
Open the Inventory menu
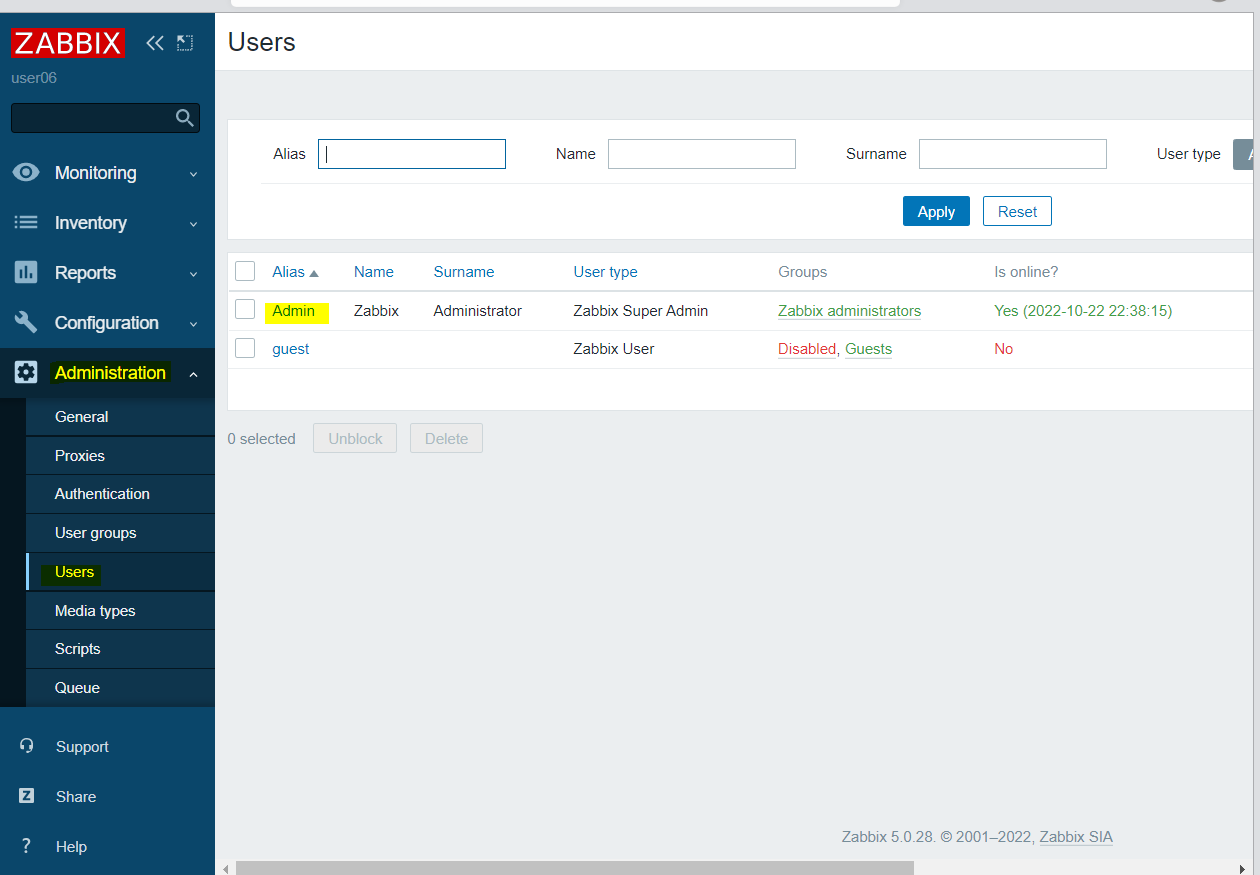90,223
